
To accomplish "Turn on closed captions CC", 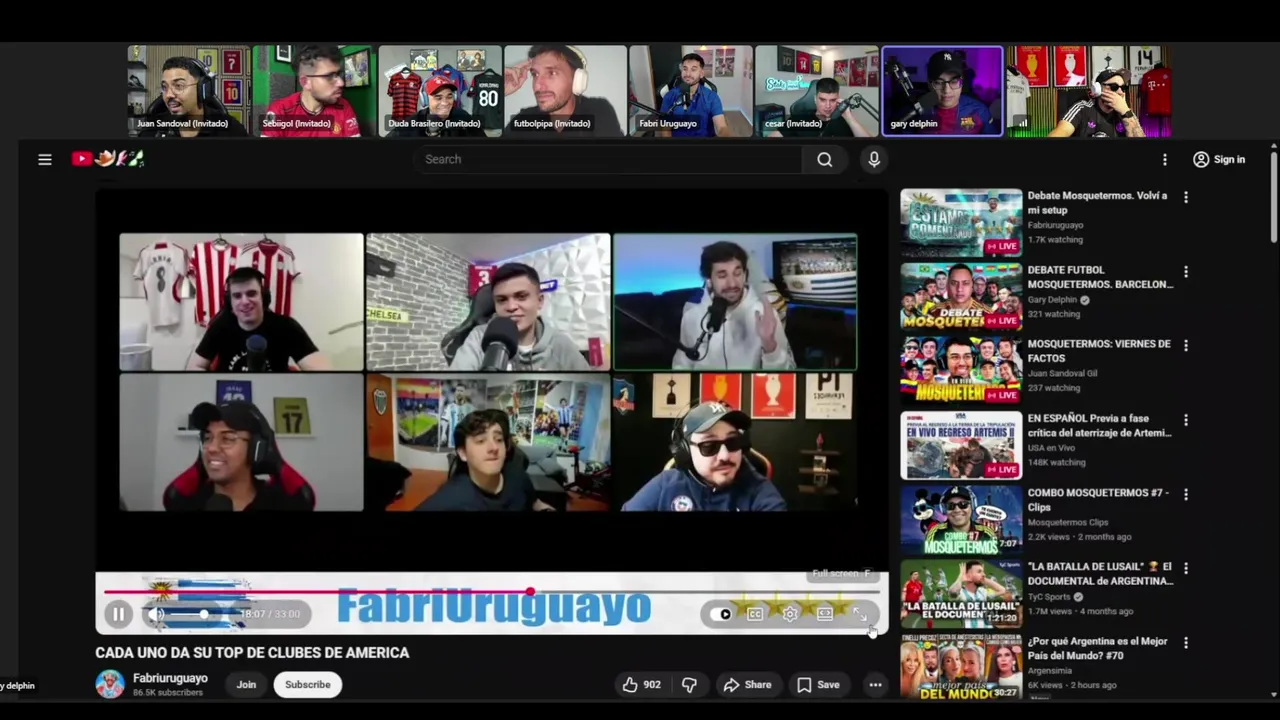I will tap(755, 614).
